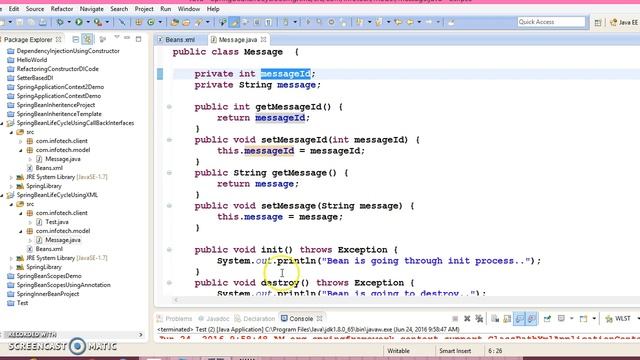
Task: Toggle Mark Occurrences in the toolbar
Action: tap(234, 22)
